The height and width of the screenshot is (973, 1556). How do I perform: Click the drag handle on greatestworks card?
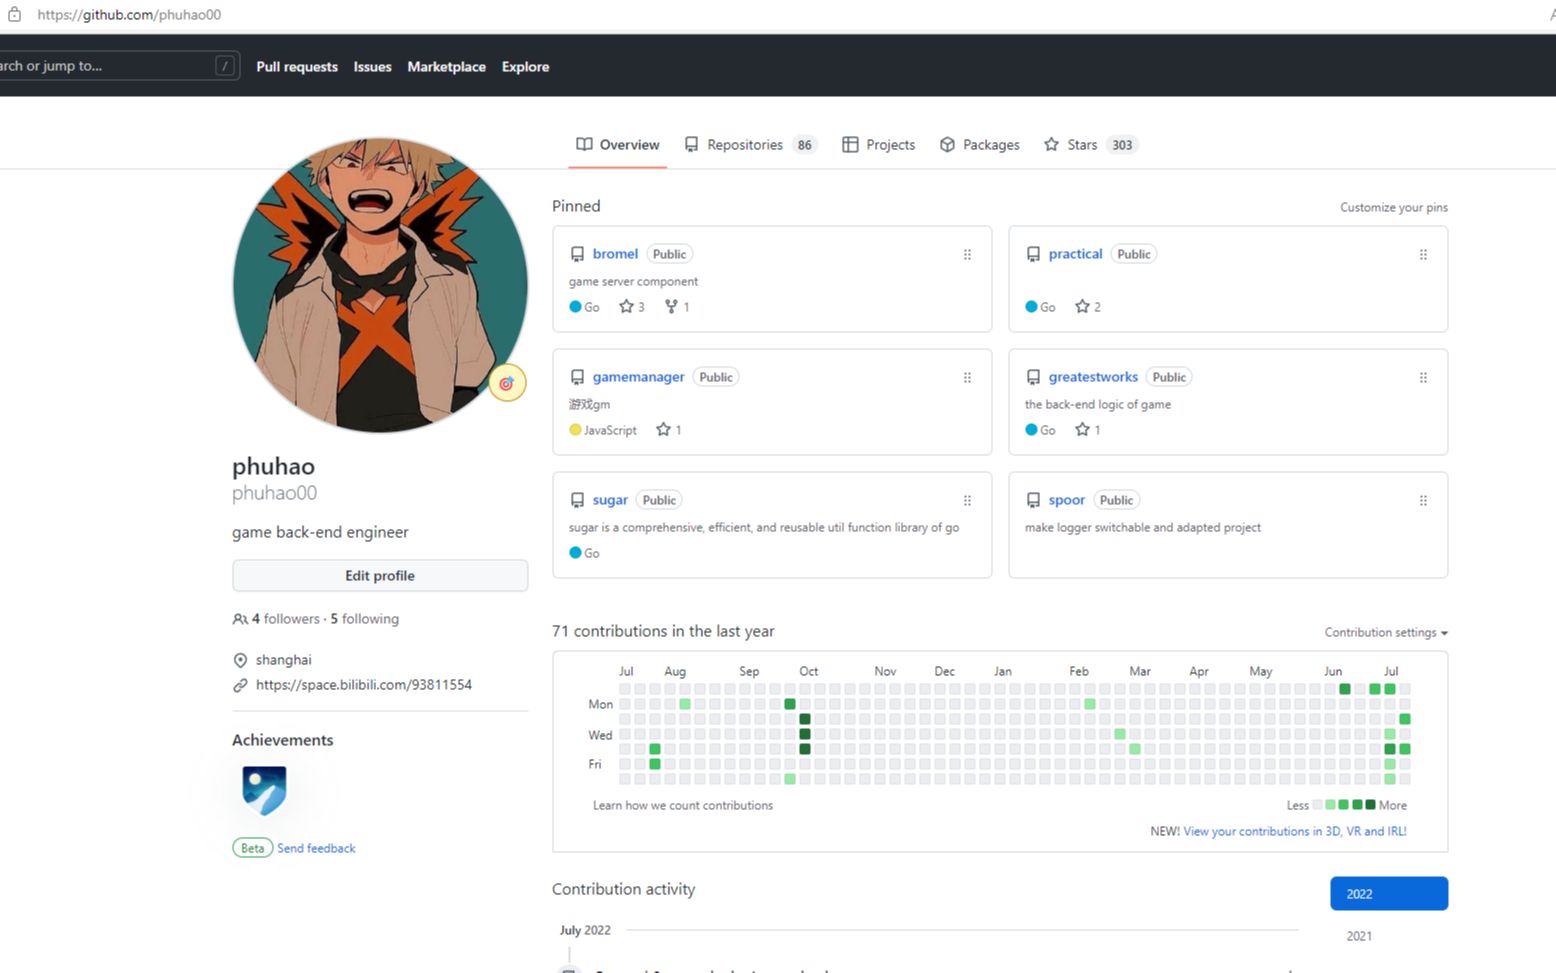[x=1423, y=377]
